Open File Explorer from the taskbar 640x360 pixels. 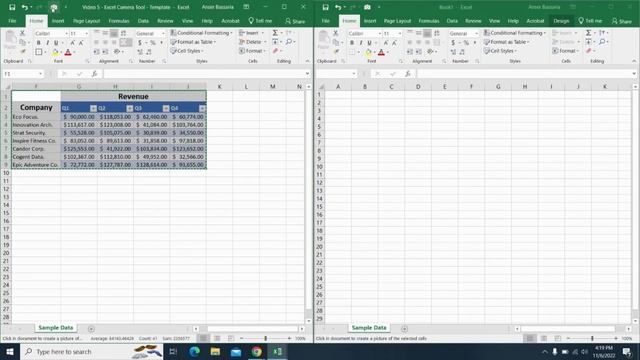[215, 351]
